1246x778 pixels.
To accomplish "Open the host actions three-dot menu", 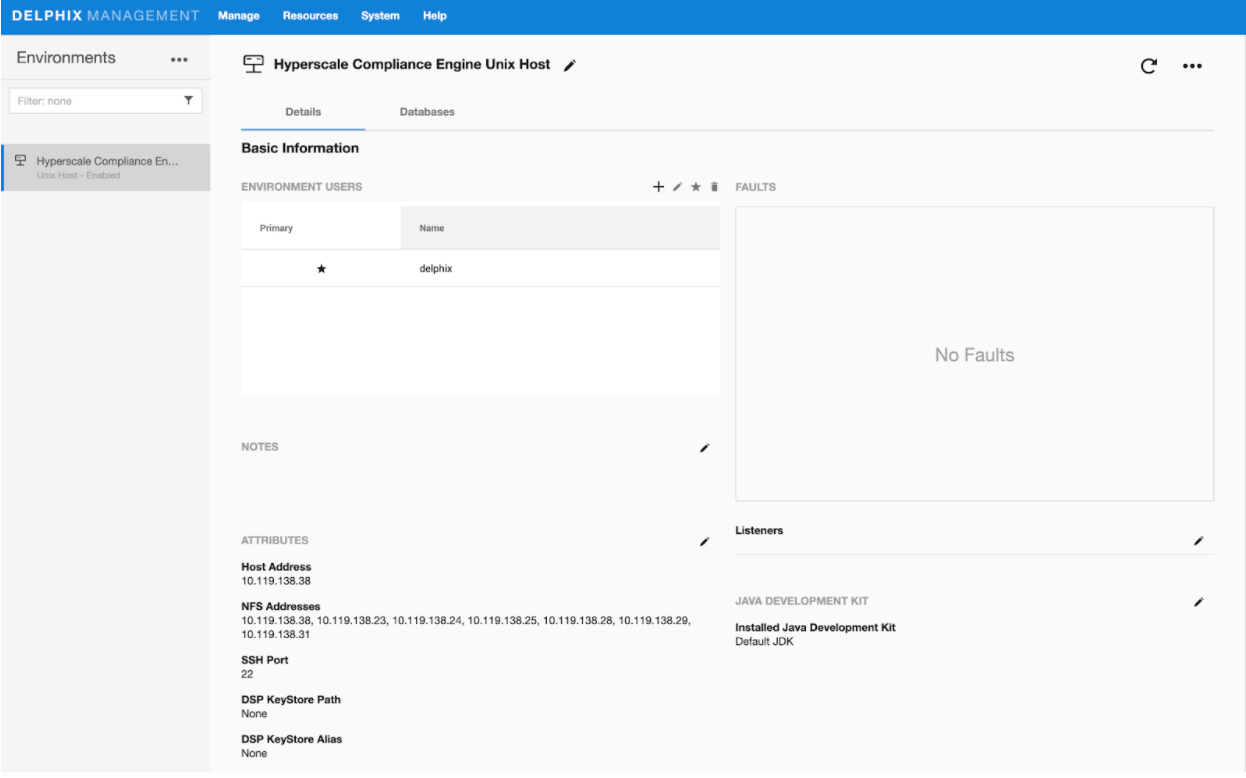I will tap(1192, 66).
